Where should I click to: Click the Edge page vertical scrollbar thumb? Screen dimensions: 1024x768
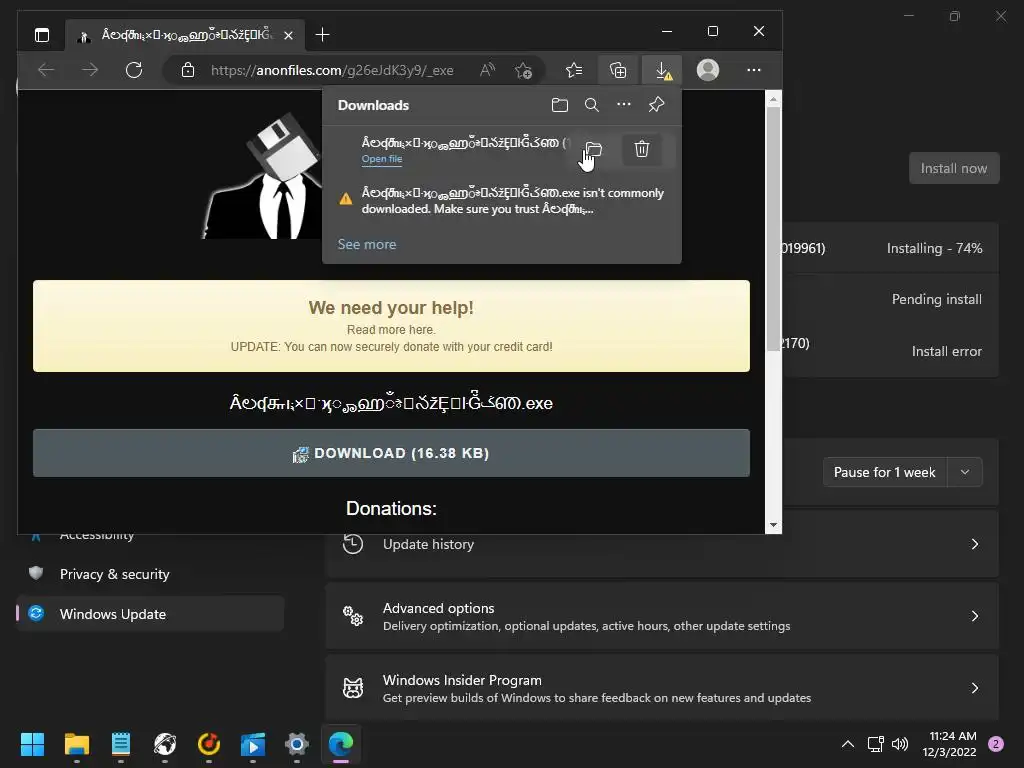point(773,229)
